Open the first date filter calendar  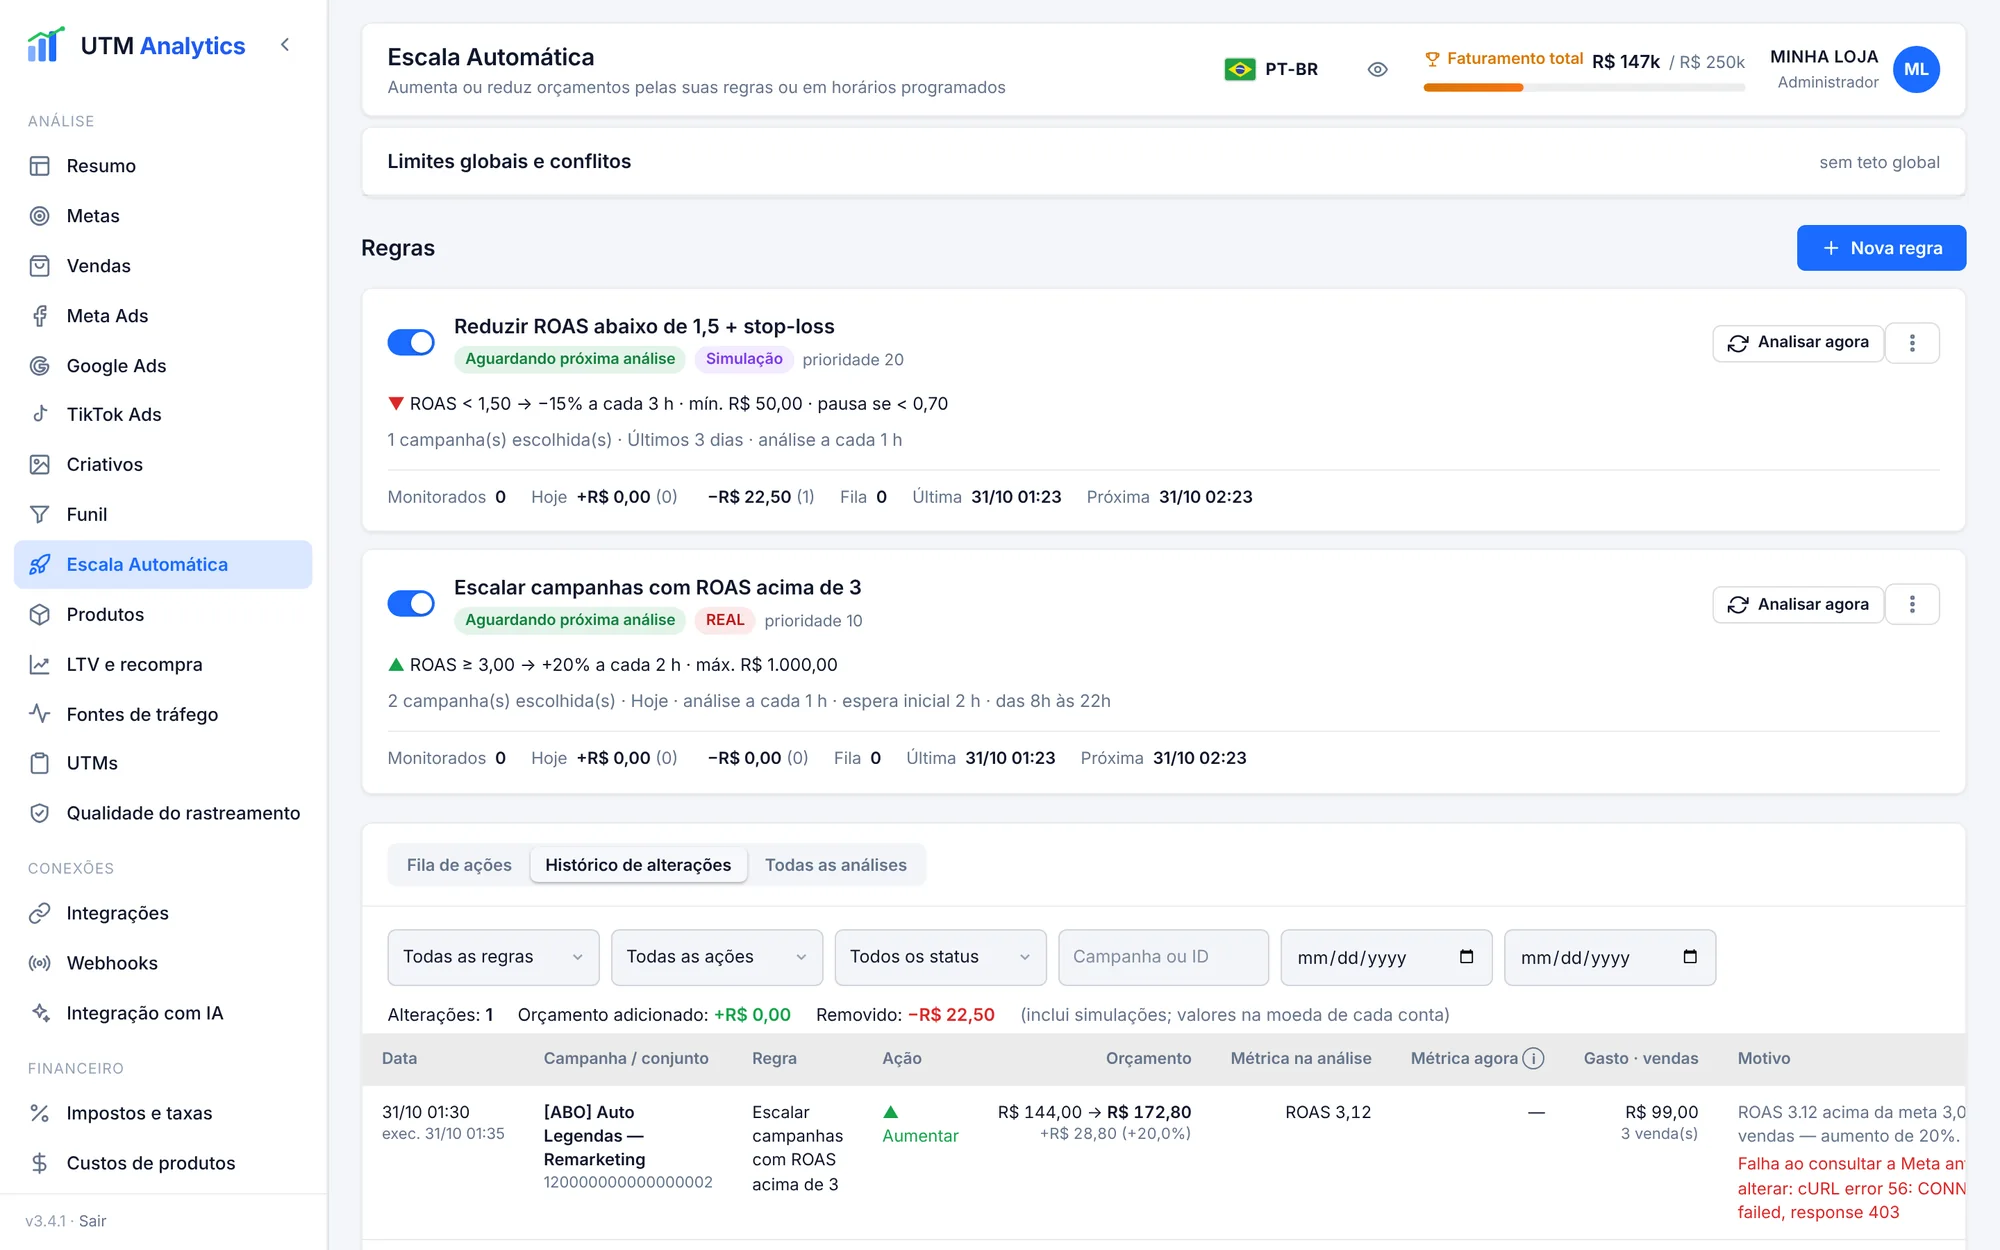click(1466, 957)
